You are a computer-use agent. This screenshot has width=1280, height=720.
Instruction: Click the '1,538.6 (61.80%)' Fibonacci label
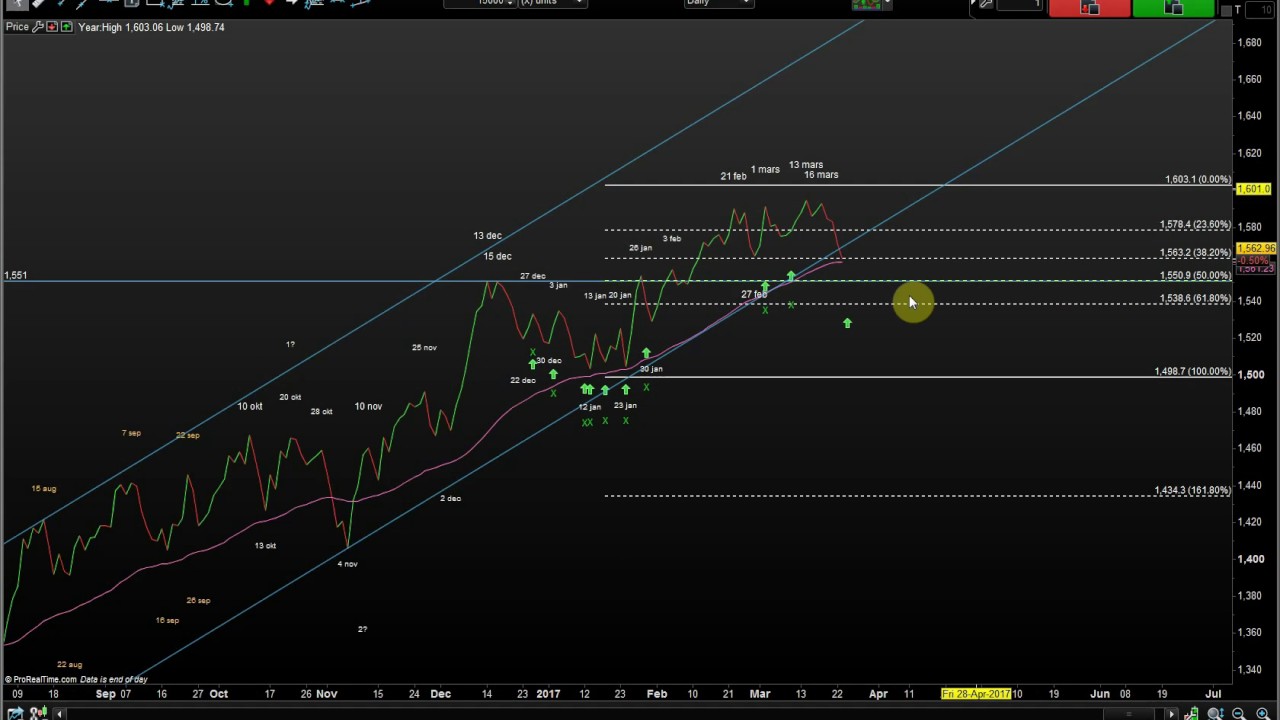pyautogui.click(x=1195, y=298)
